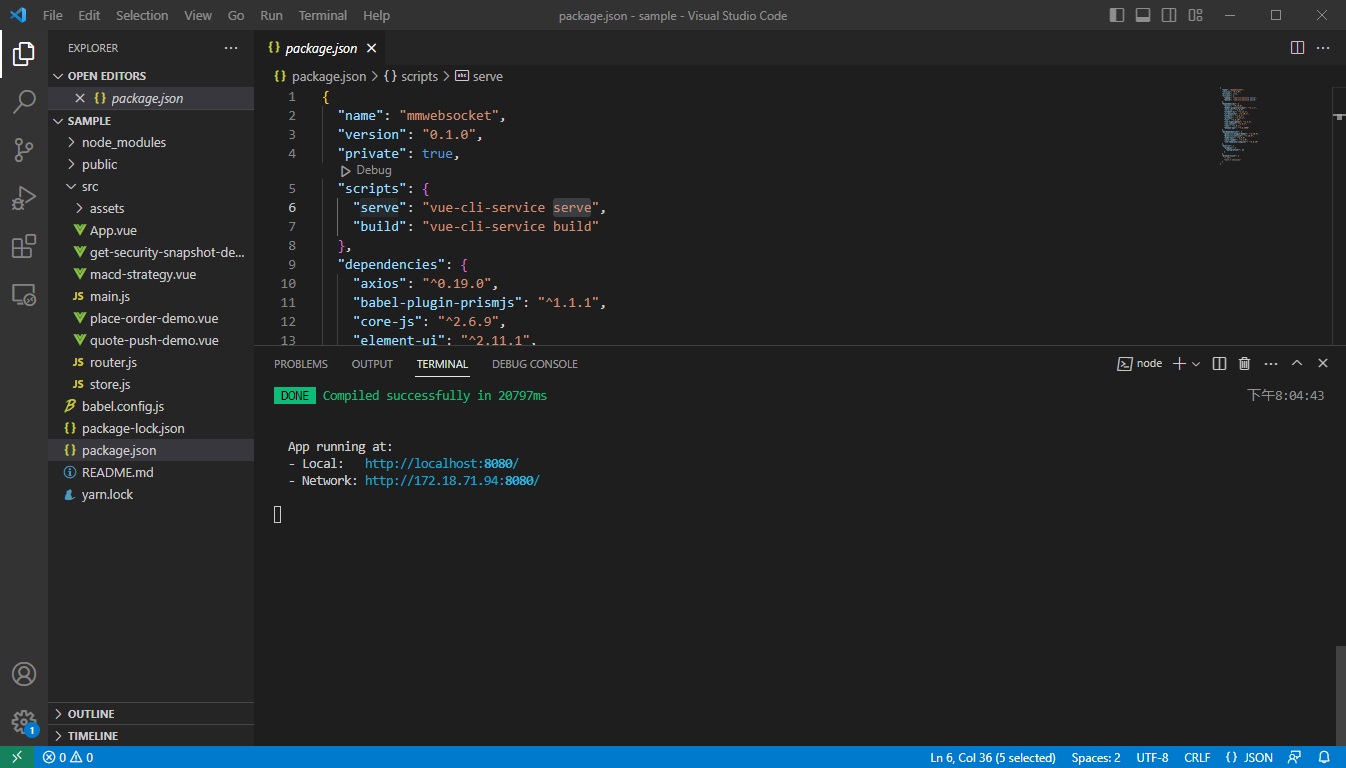Kill terminal with the trash icon
The height and width of the screenshot is (768, 1346).
[1244, 364]
